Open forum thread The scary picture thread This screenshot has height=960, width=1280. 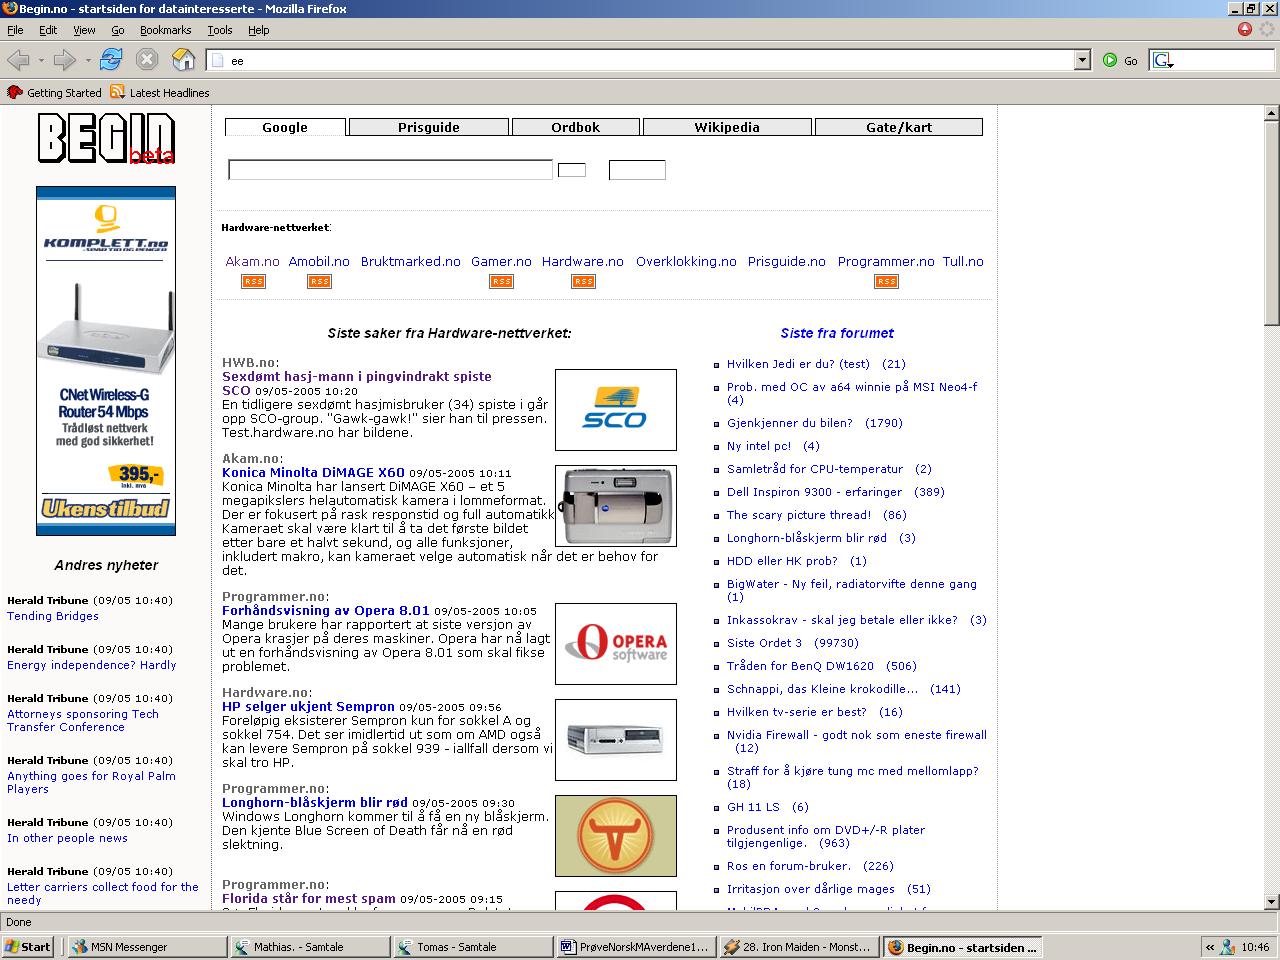(799, 515)
